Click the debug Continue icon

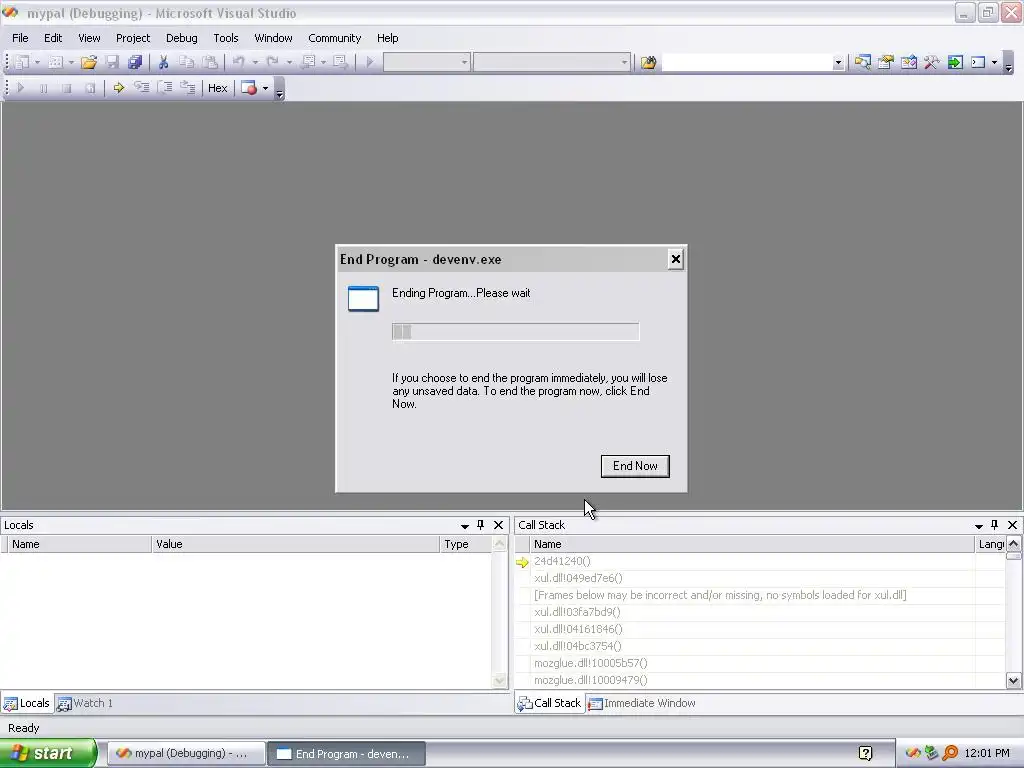tap(20, 88)
